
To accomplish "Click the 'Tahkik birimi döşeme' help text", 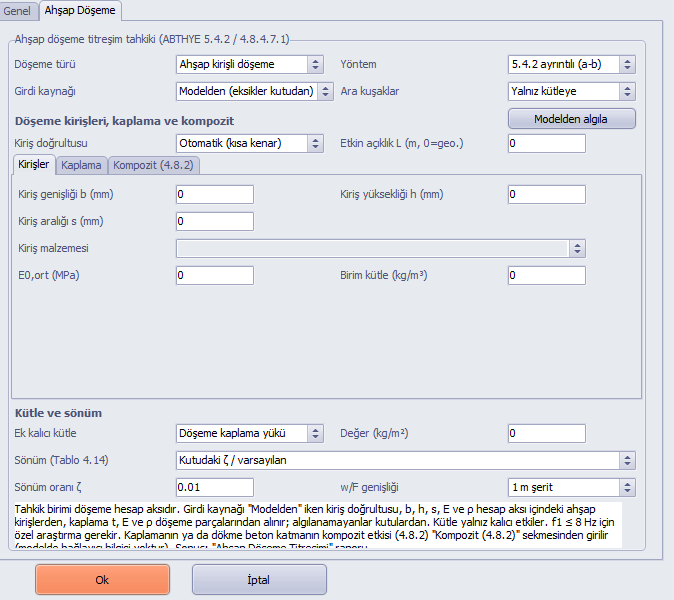I will 318,525.
